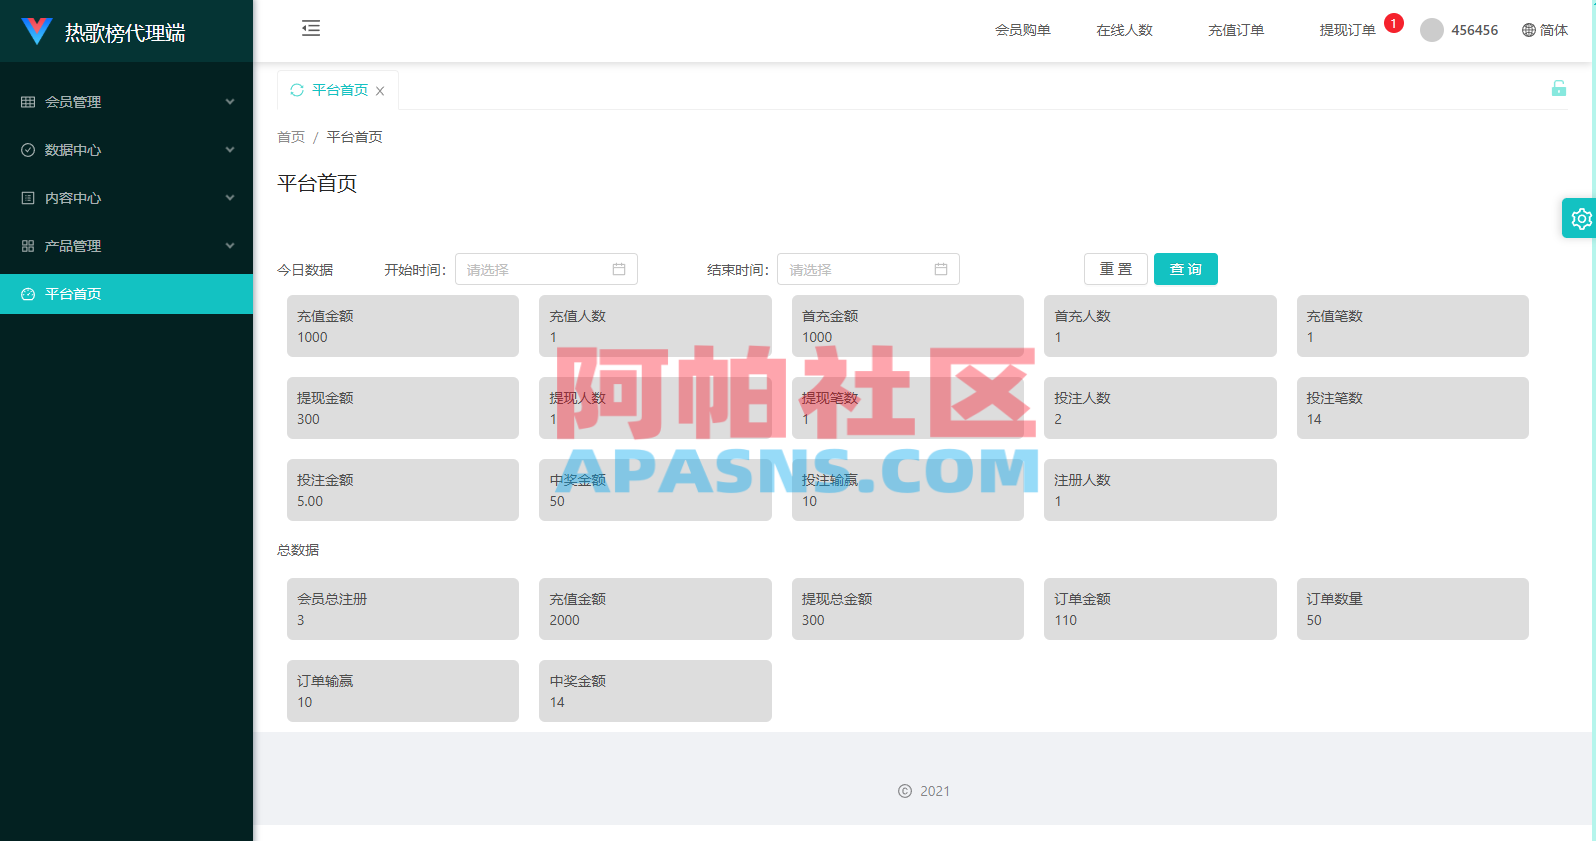Expand the 会员管理 menu chevron
The height and width of the screenshot is (841, 1596).
230,102
